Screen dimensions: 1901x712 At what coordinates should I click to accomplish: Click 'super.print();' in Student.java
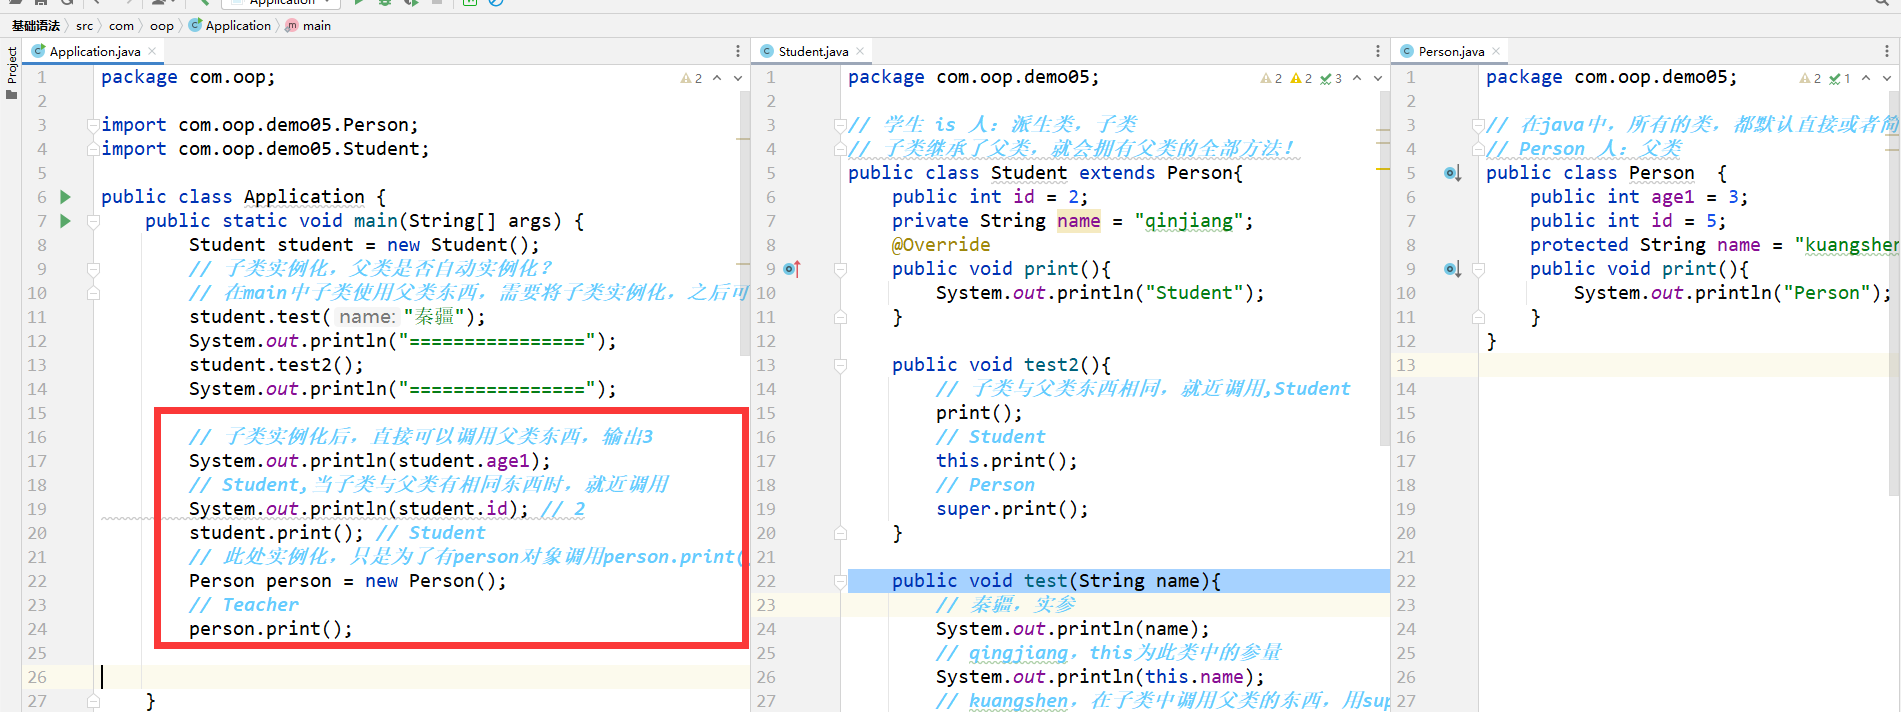click(1012, 509)
